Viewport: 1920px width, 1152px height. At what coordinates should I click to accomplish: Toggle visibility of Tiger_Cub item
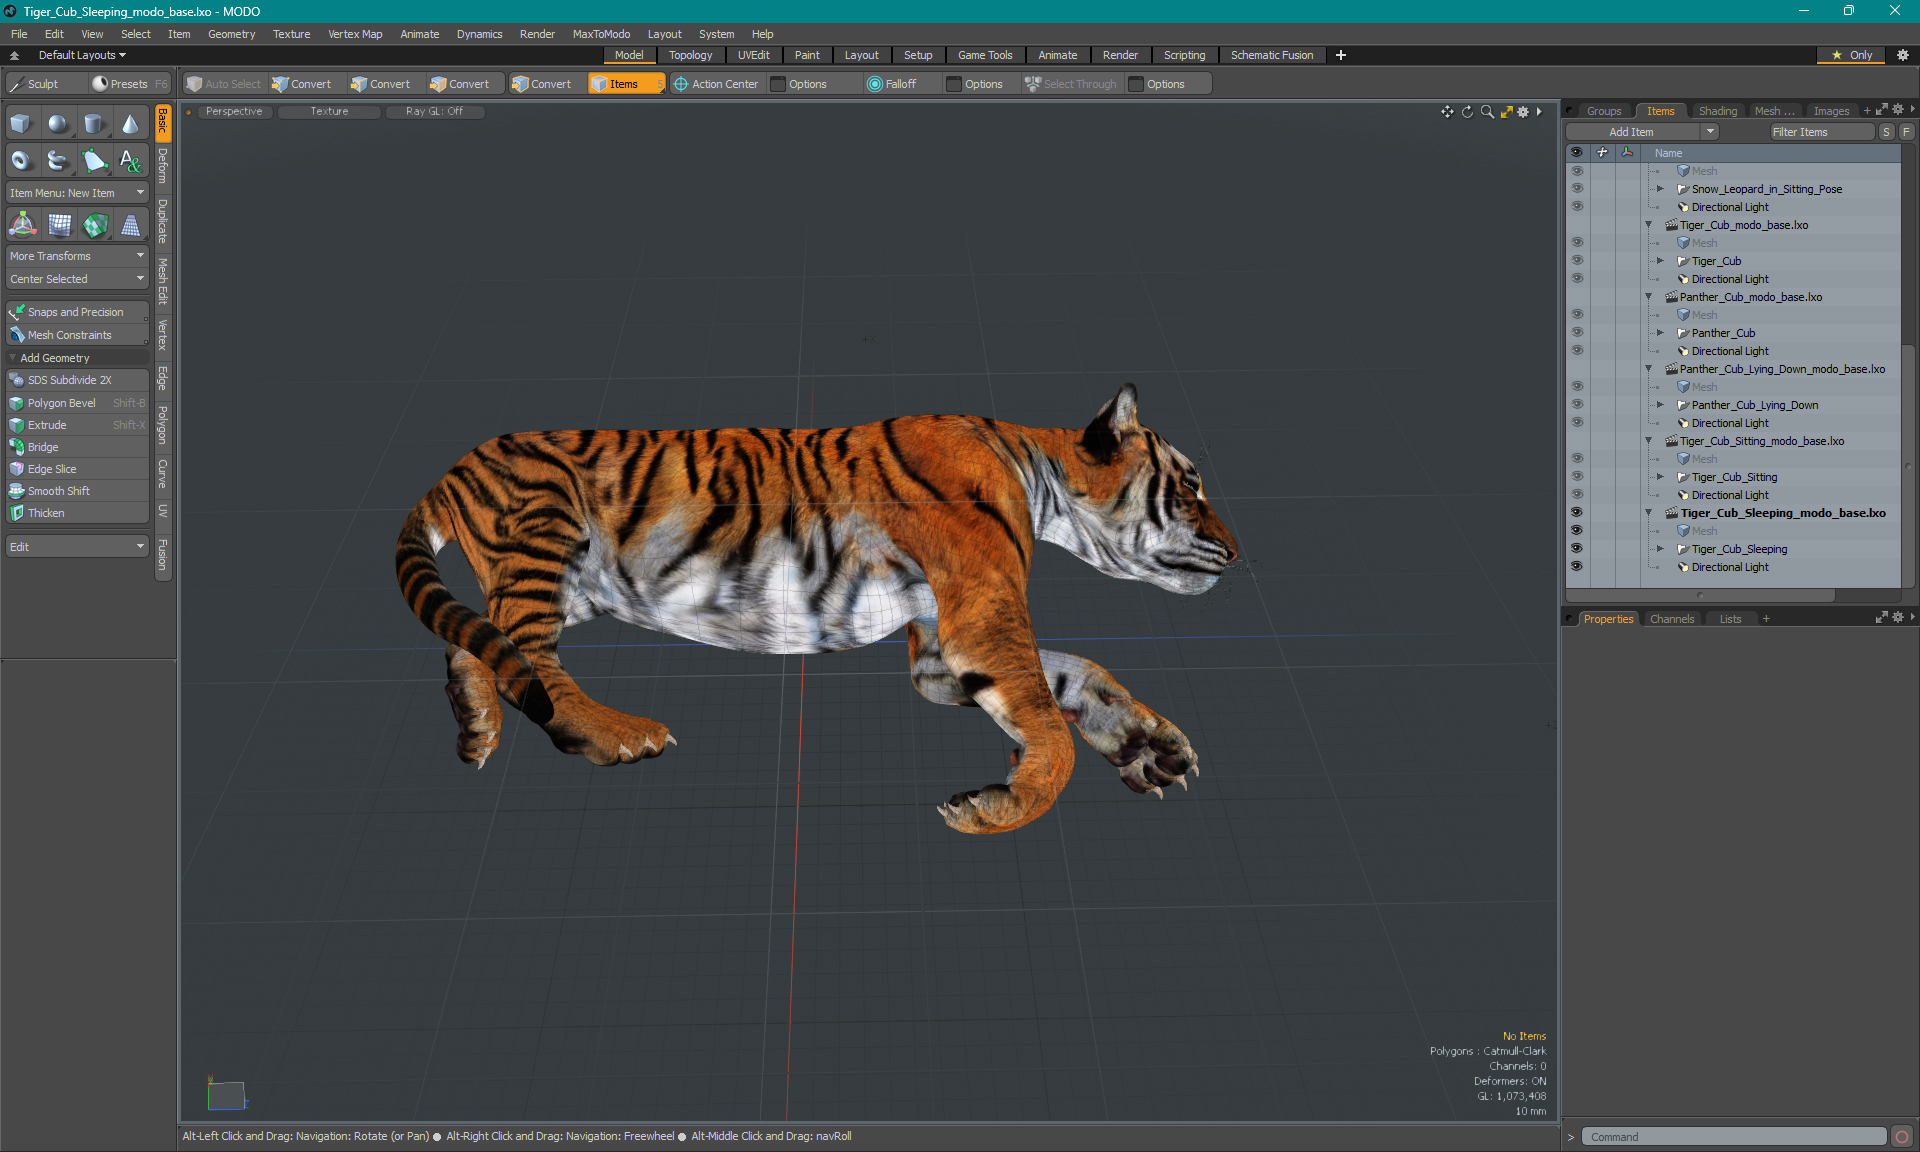pyautogui.click(x=1577, y=261)
